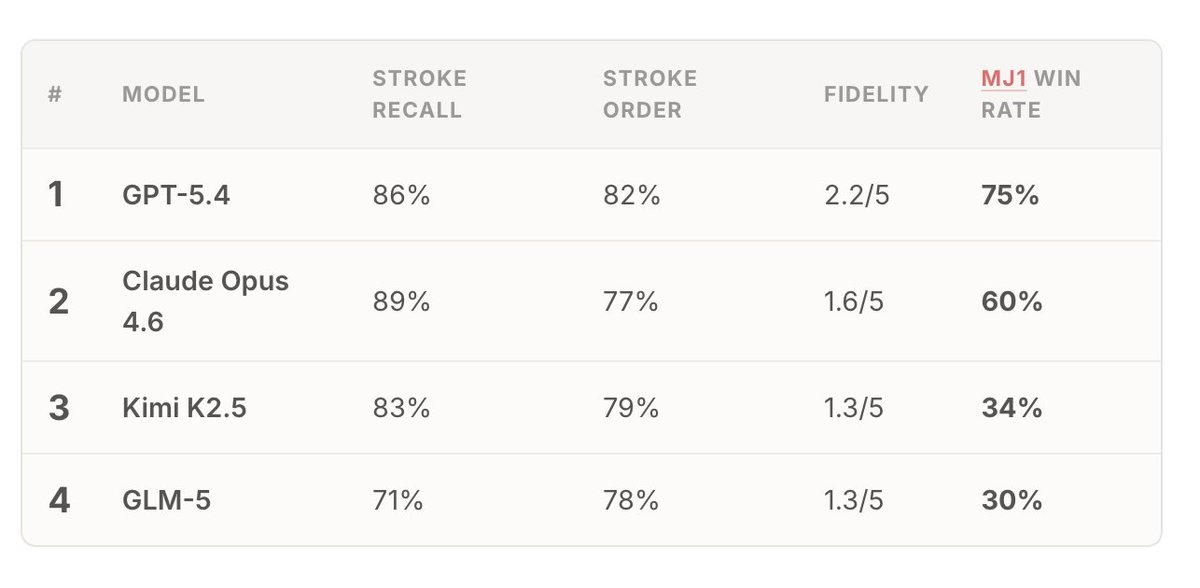Click the Stroke Order column header
The image size is (1200, 588).
(x=649, y=94)
